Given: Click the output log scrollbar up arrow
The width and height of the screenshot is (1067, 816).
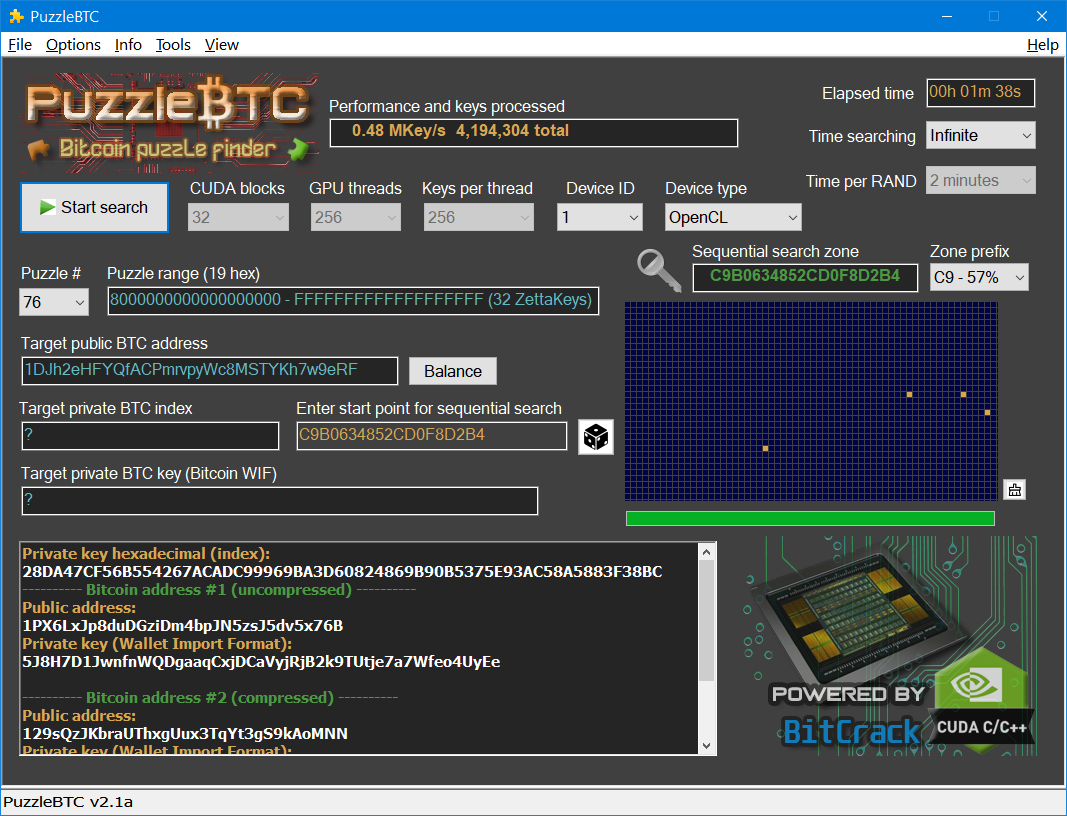Looking at the screenshot, I should tap(706, 552).
